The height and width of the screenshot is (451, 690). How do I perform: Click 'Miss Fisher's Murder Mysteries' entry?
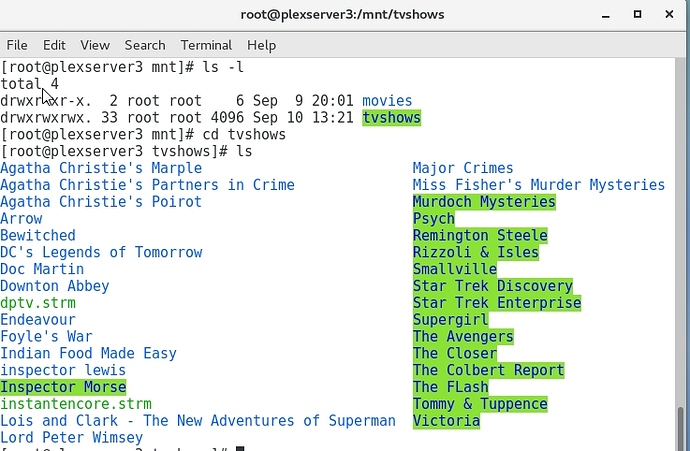539,185
